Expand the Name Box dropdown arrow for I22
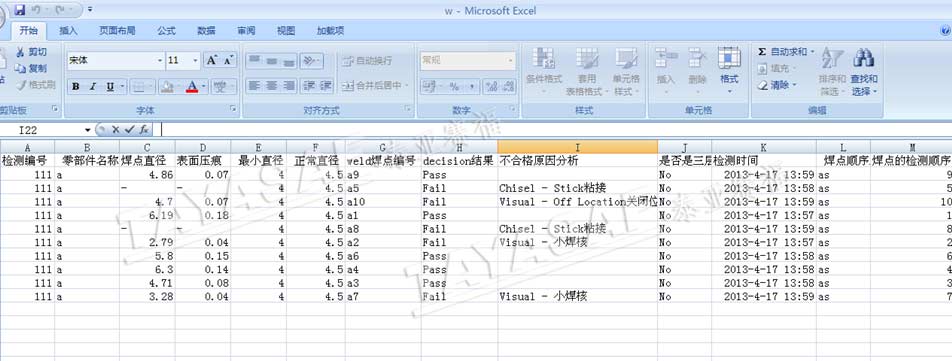952x361 pixels. [x=88, y=130]
